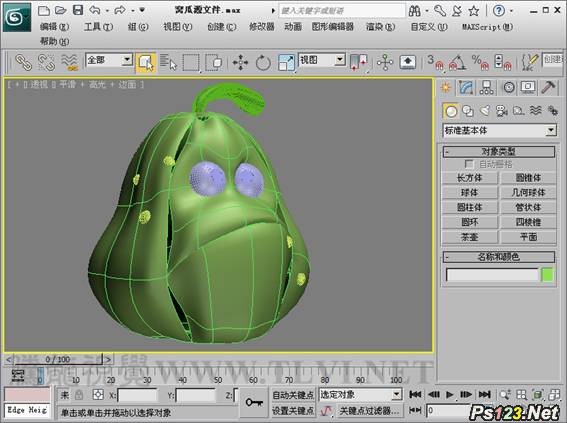Click the 0/100 time slider
This screenshot has height=423, width=567.
[58, 360]
